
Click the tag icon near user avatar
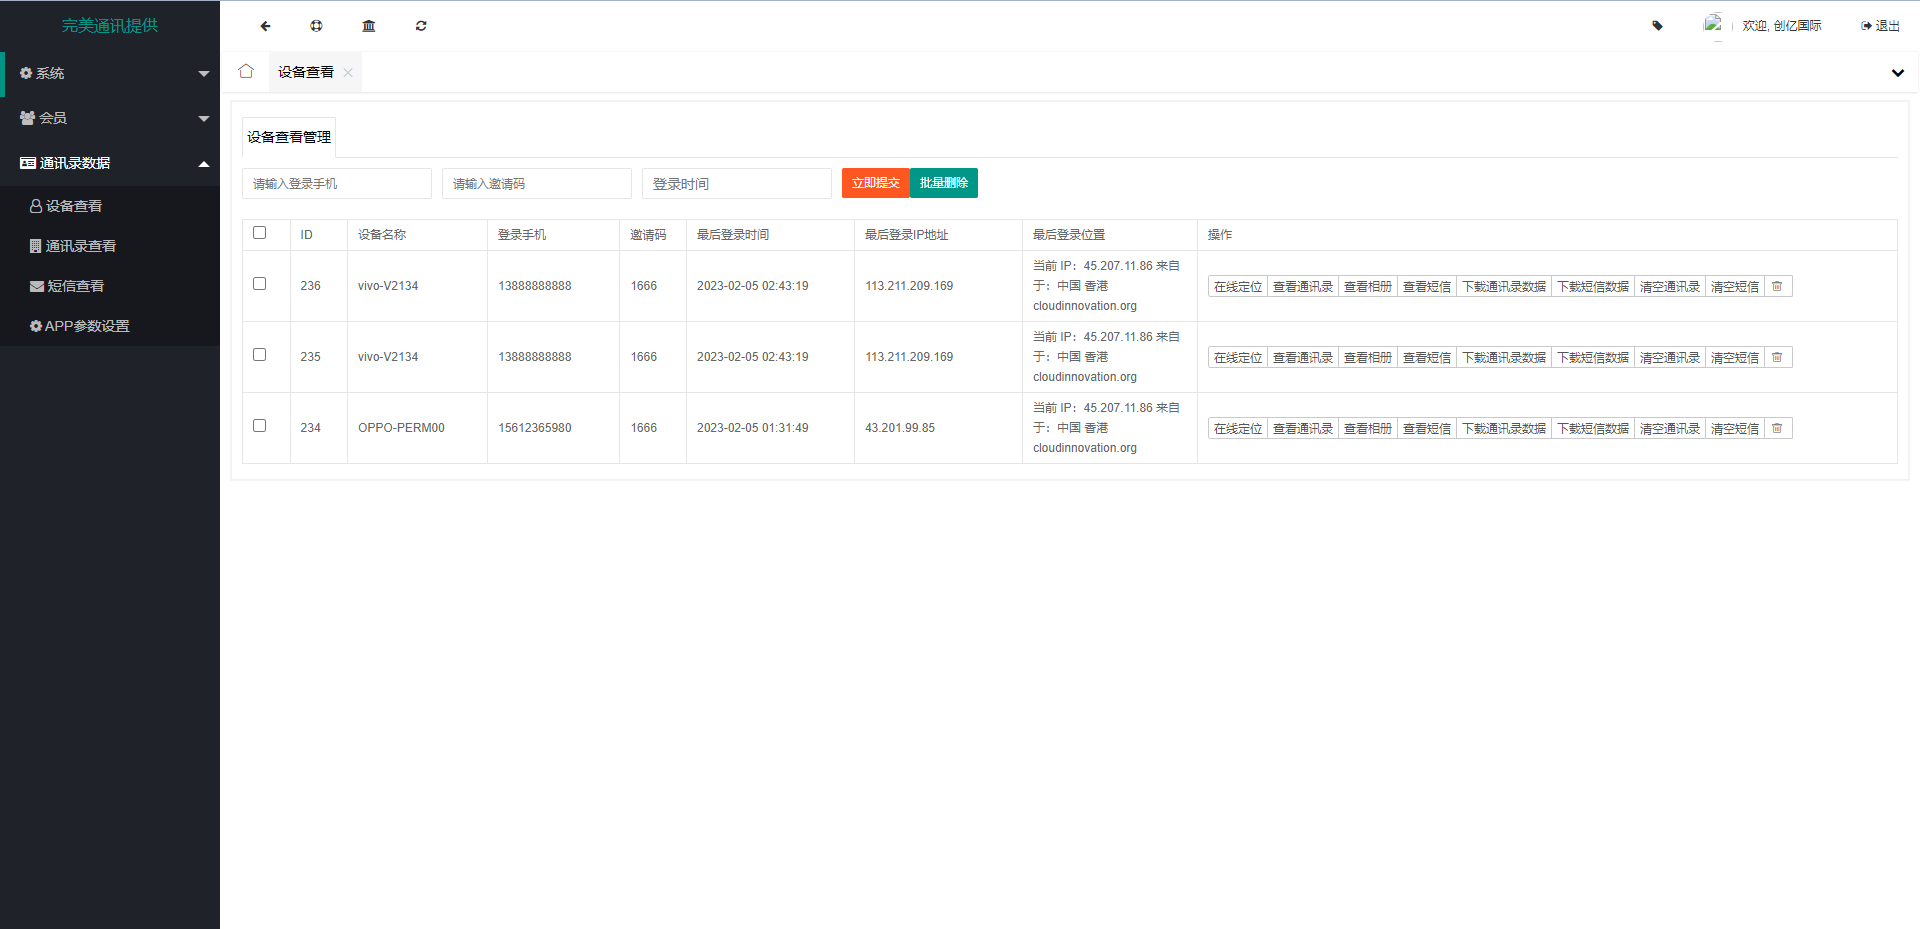1657,26
